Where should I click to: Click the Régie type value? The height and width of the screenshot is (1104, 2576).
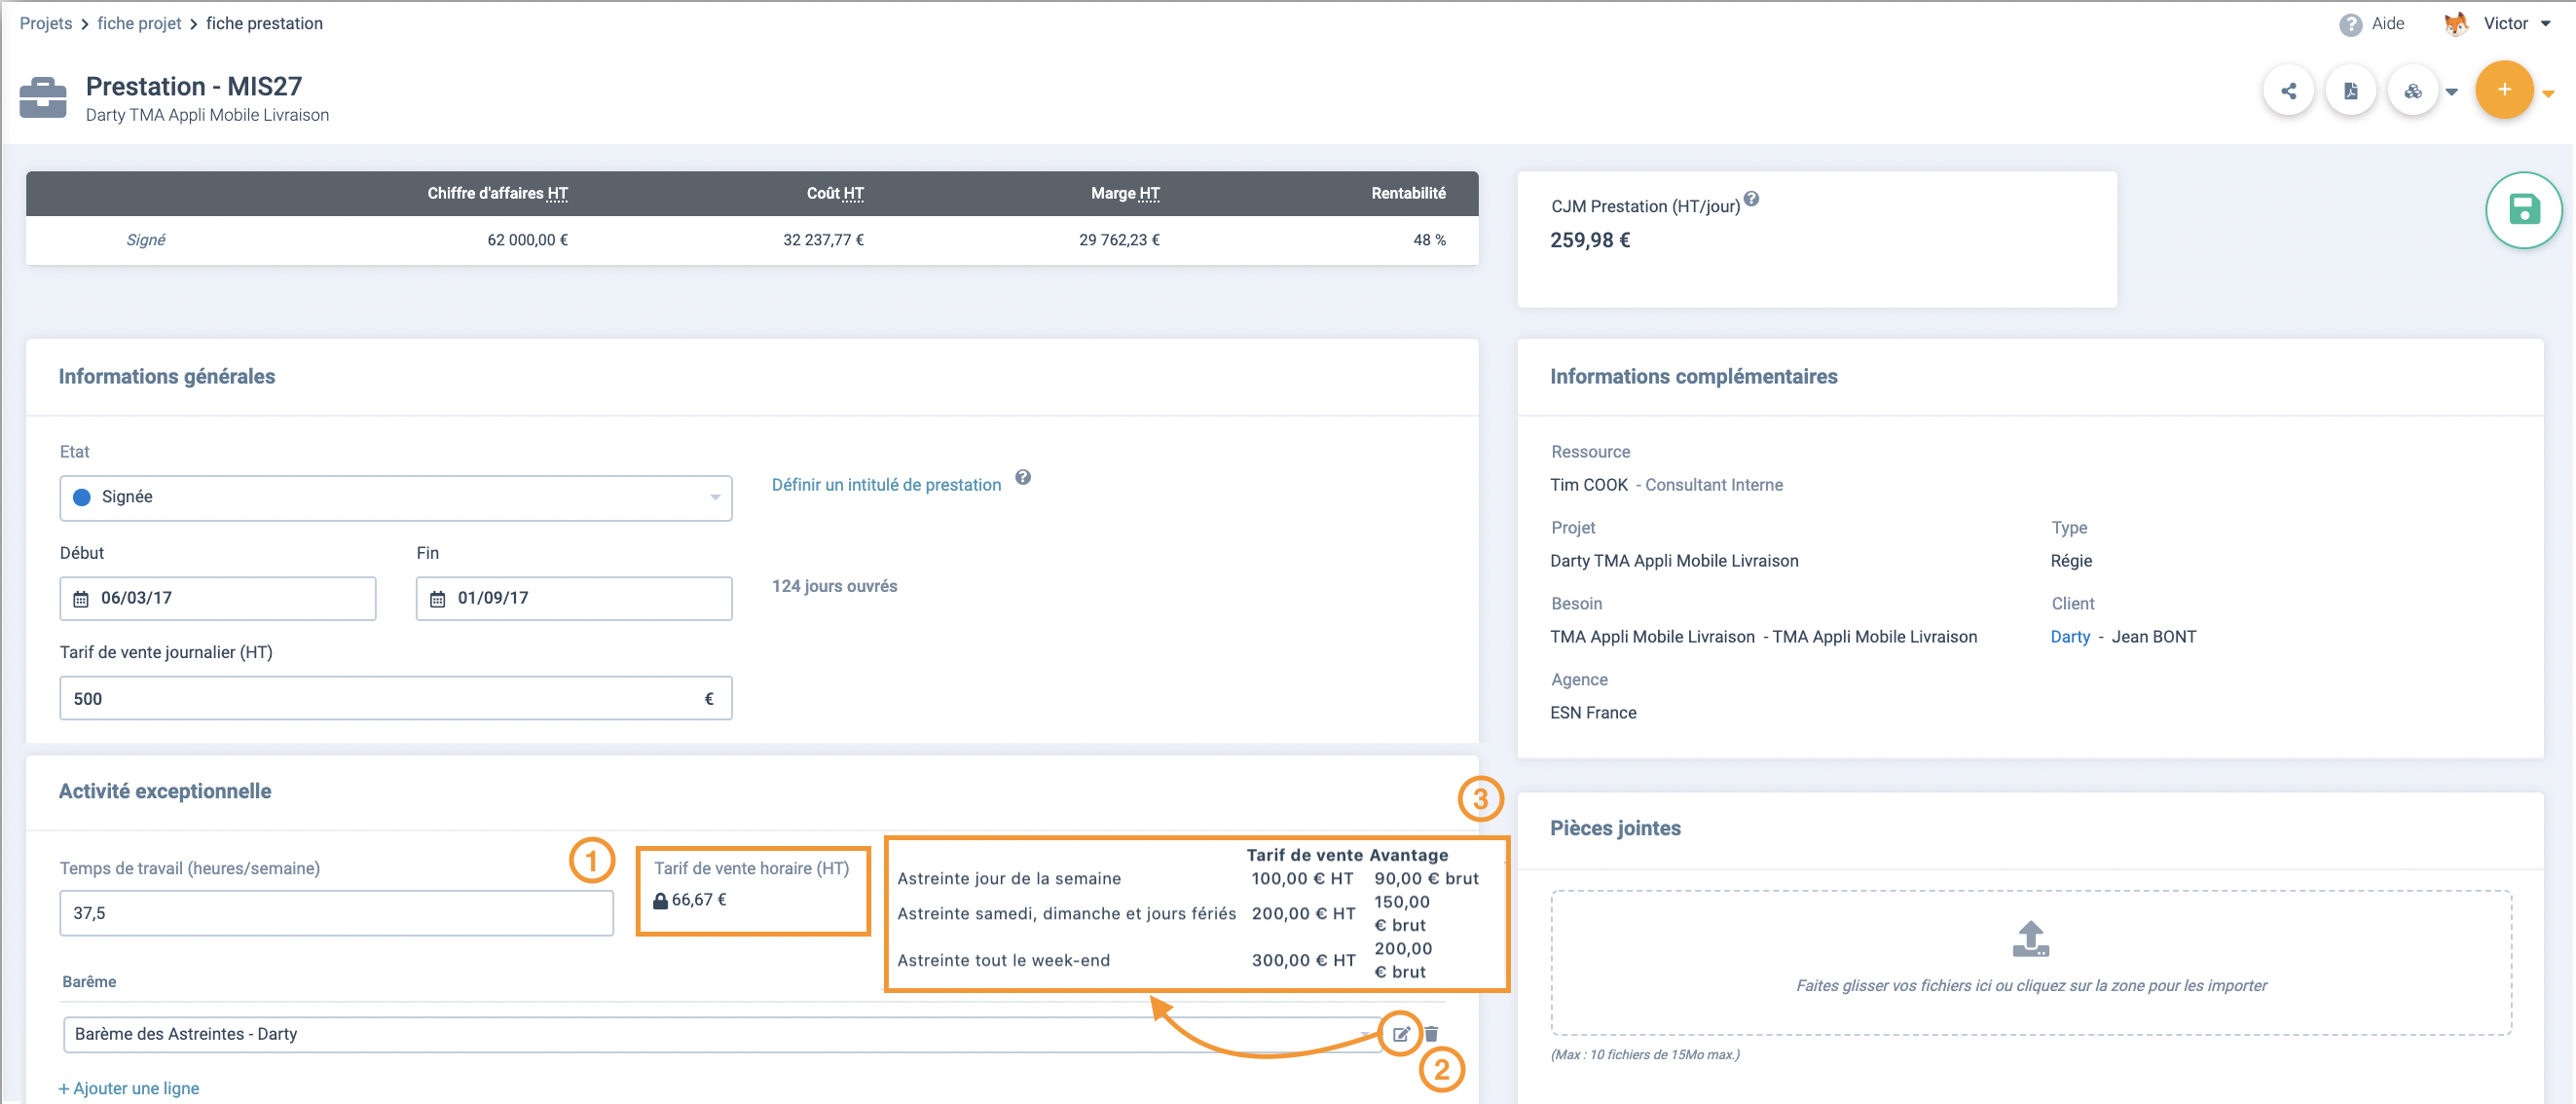[2071, 561]
